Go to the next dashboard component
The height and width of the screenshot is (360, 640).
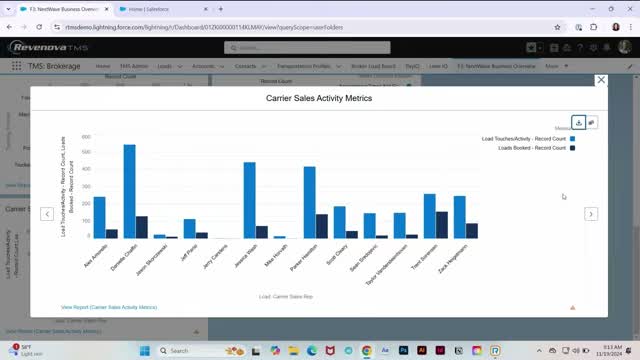[x=591, y=214]
